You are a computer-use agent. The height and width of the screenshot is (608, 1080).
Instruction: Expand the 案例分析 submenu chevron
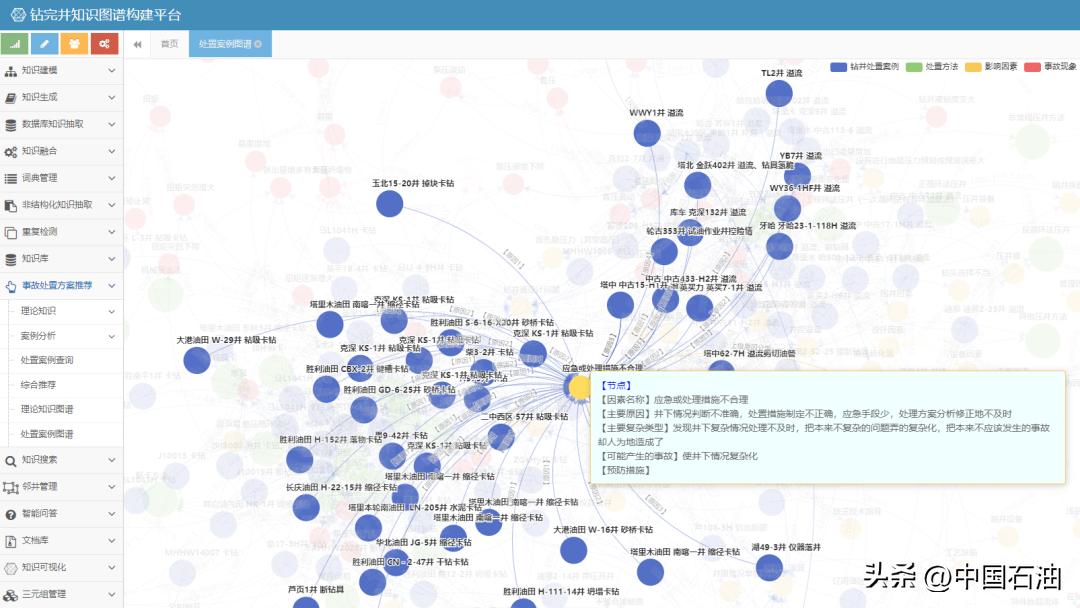tap(112, 336)
